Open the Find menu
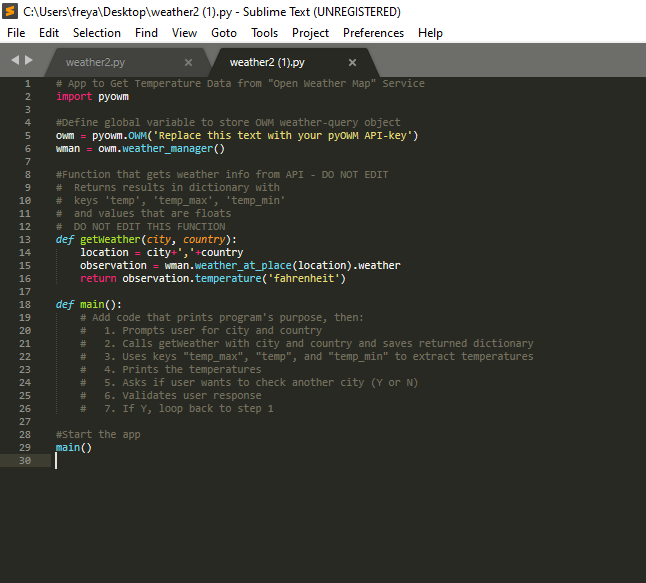The height and width of the screenshot is (583, 646). point(146,33)
